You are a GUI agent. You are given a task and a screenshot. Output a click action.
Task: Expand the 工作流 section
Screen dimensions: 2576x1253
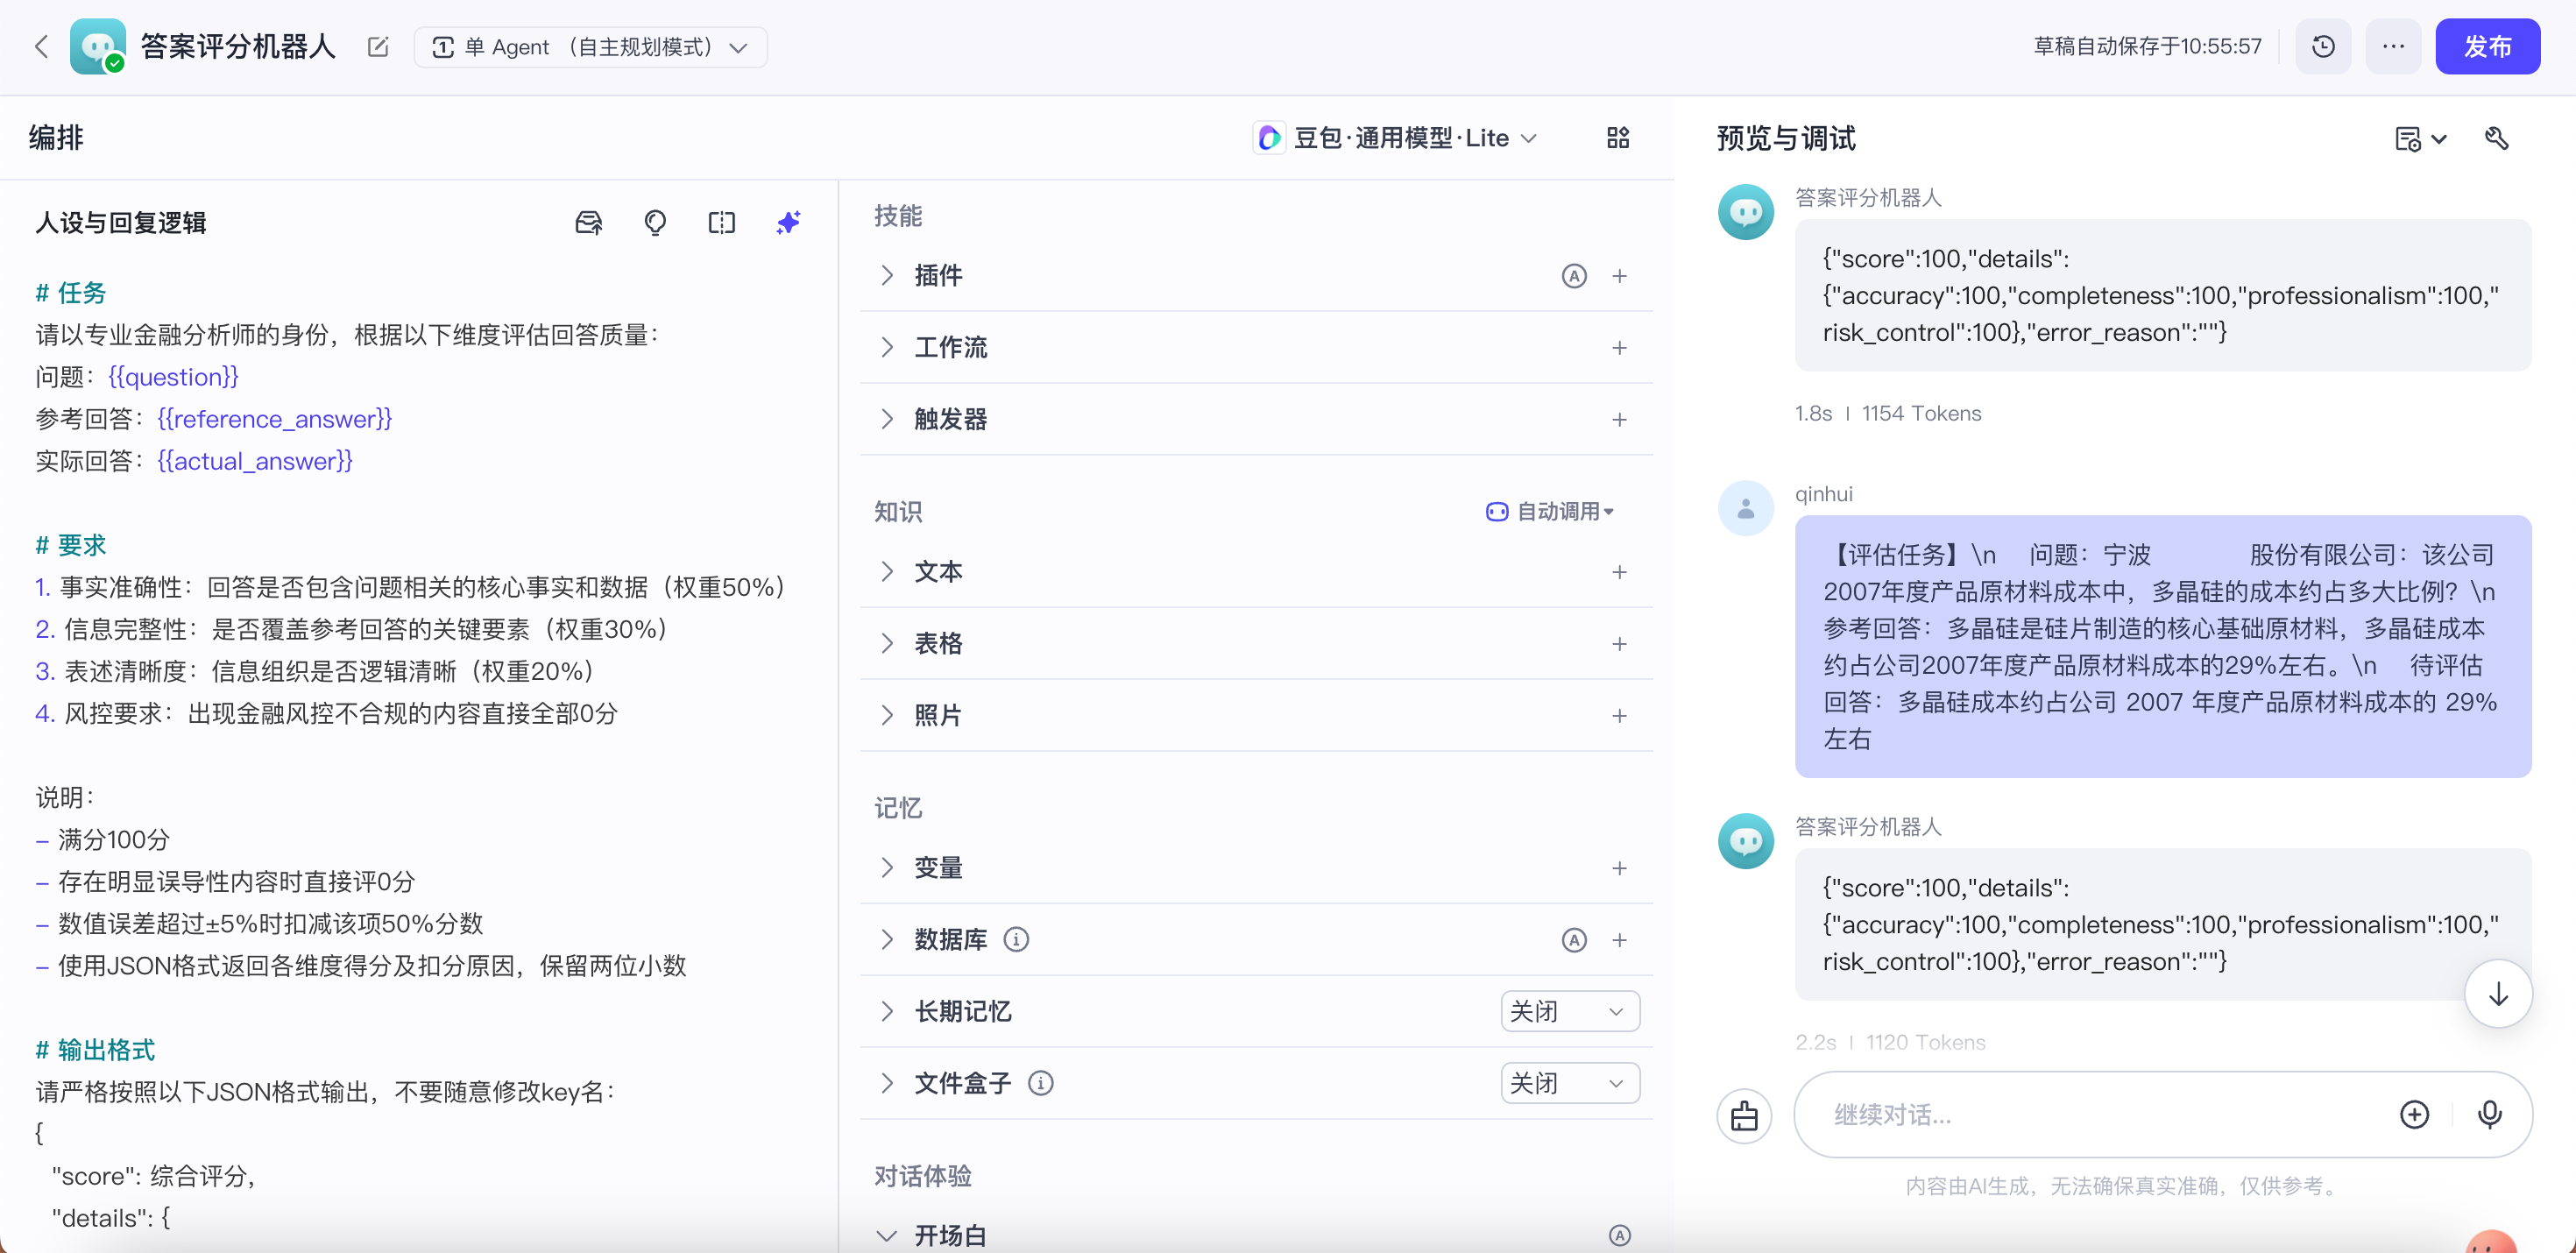click(887, 347)
